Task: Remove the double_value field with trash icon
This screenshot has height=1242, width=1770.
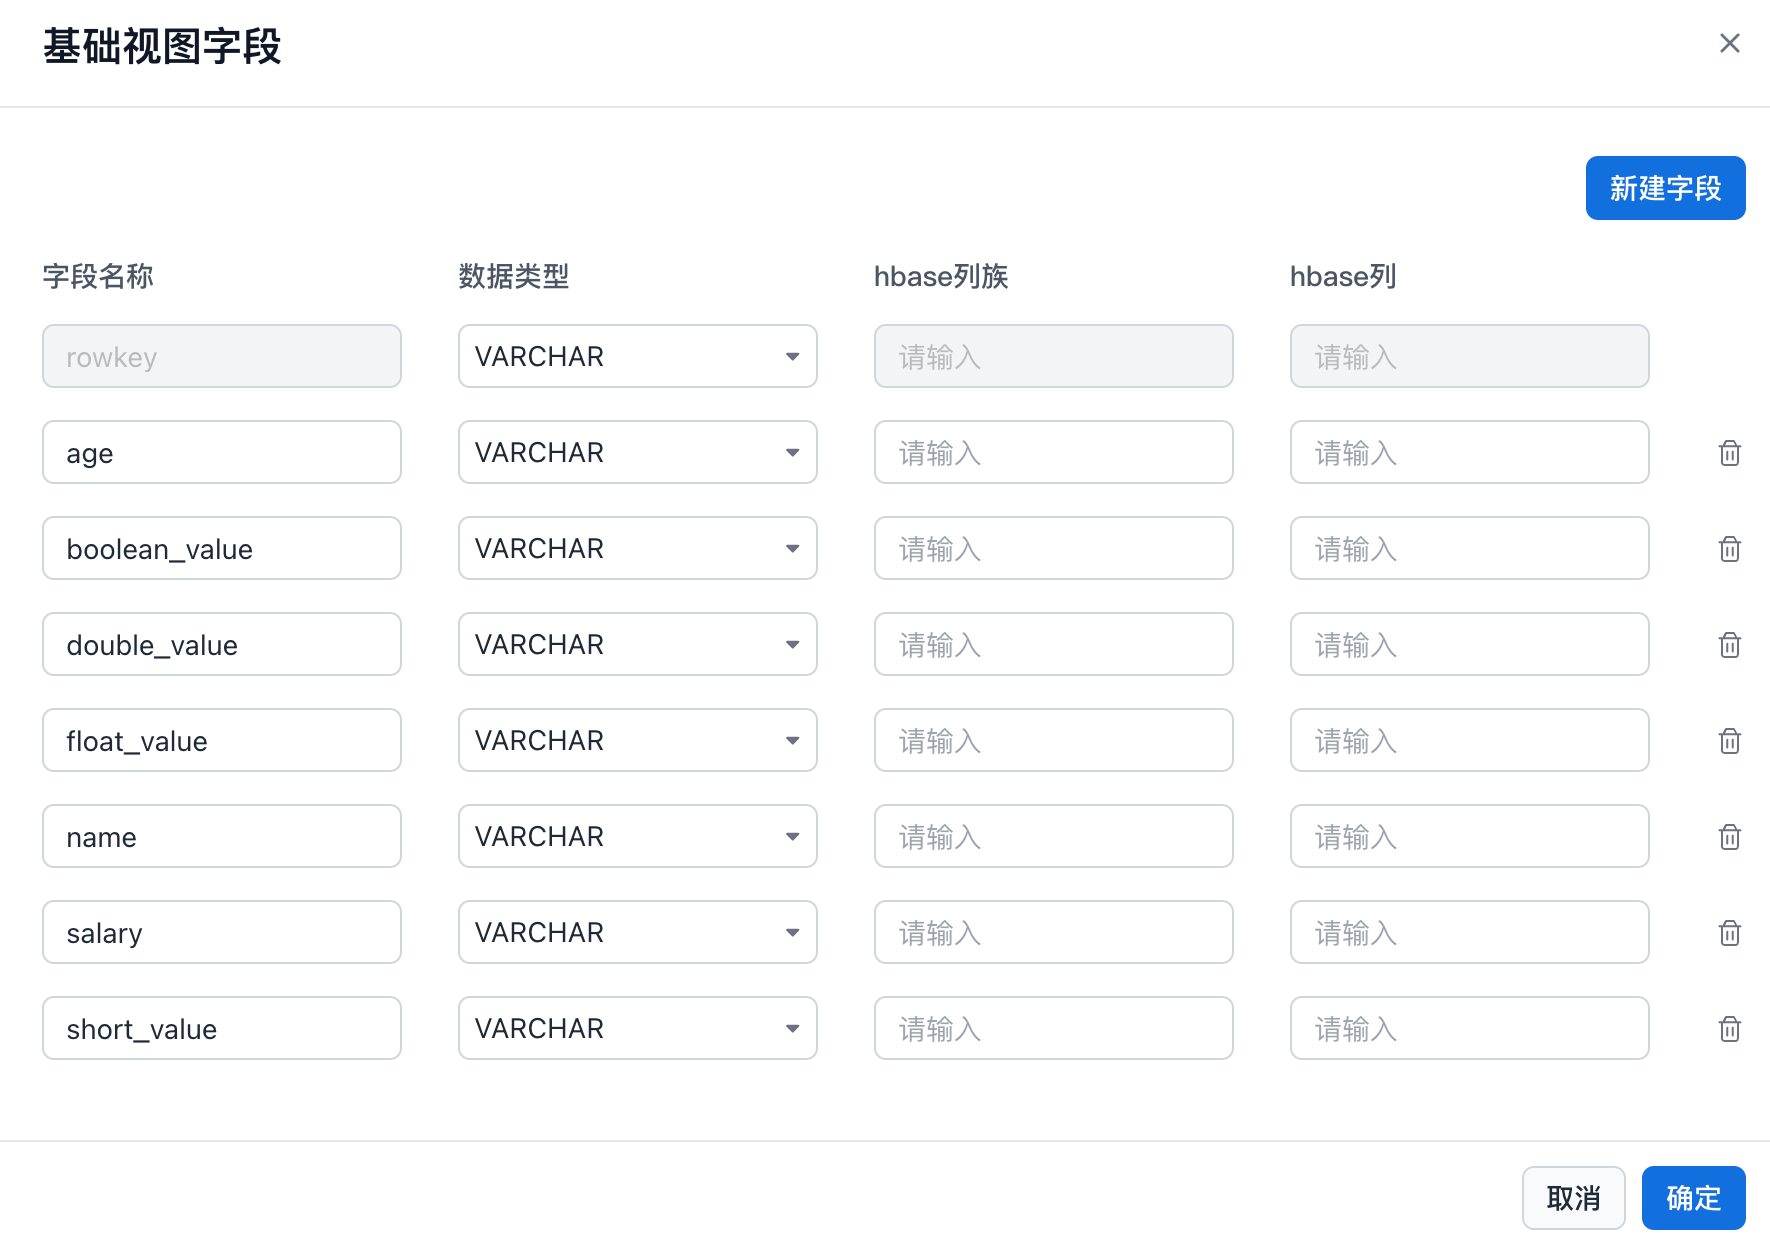Action: coord(1729,645)
